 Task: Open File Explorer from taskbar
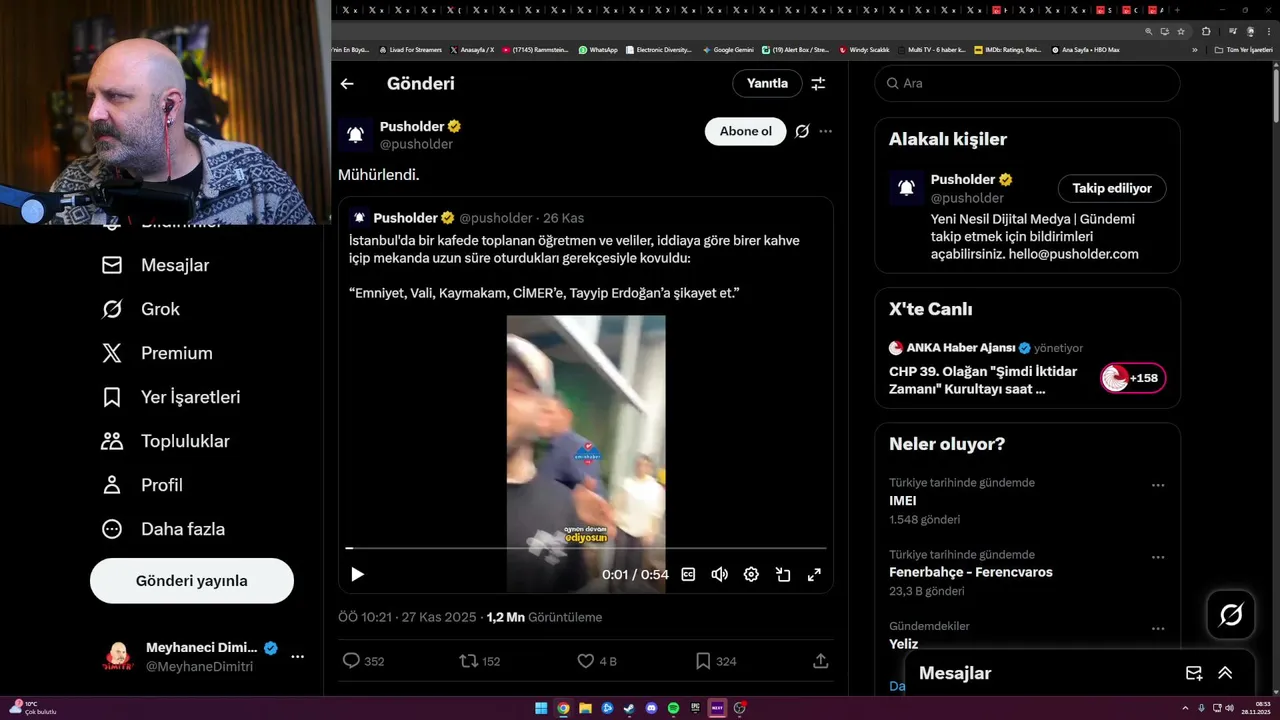click(x=585, y=708)
